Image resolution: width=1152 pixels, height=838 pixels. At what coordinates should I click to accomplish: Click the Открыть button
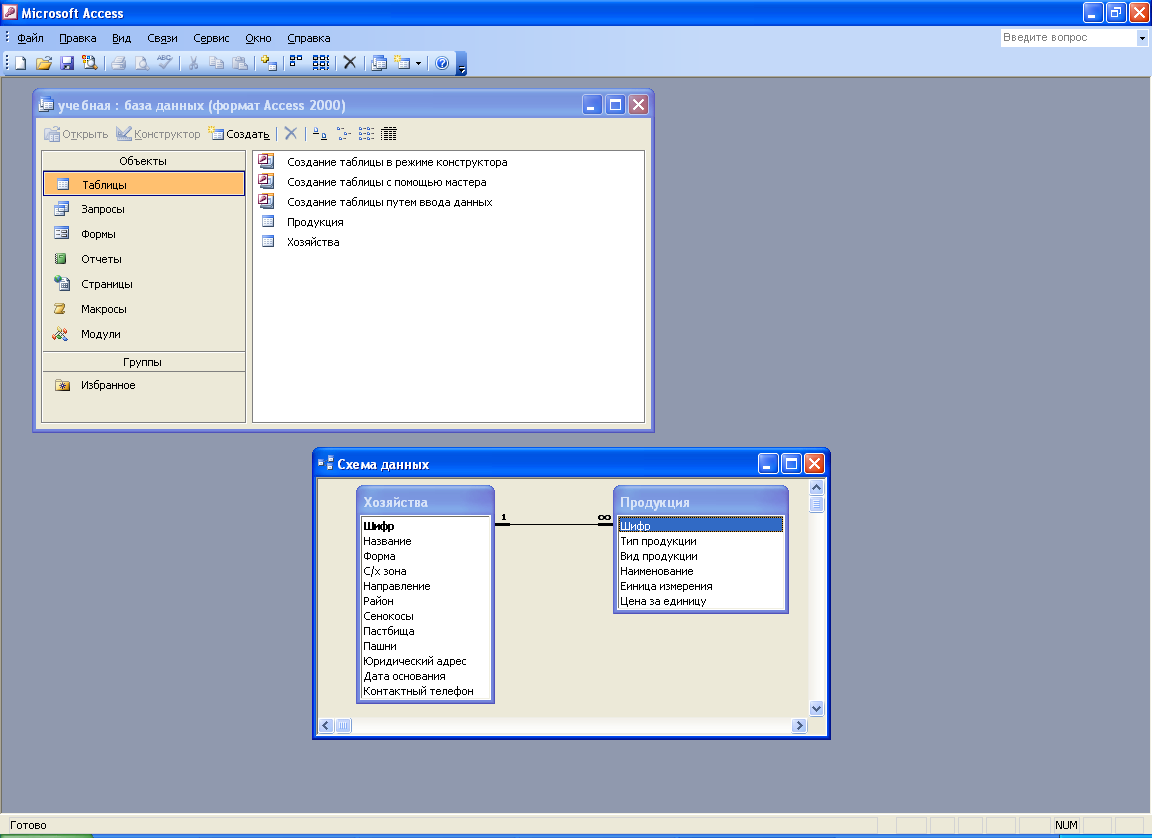[x=76, y=134]
